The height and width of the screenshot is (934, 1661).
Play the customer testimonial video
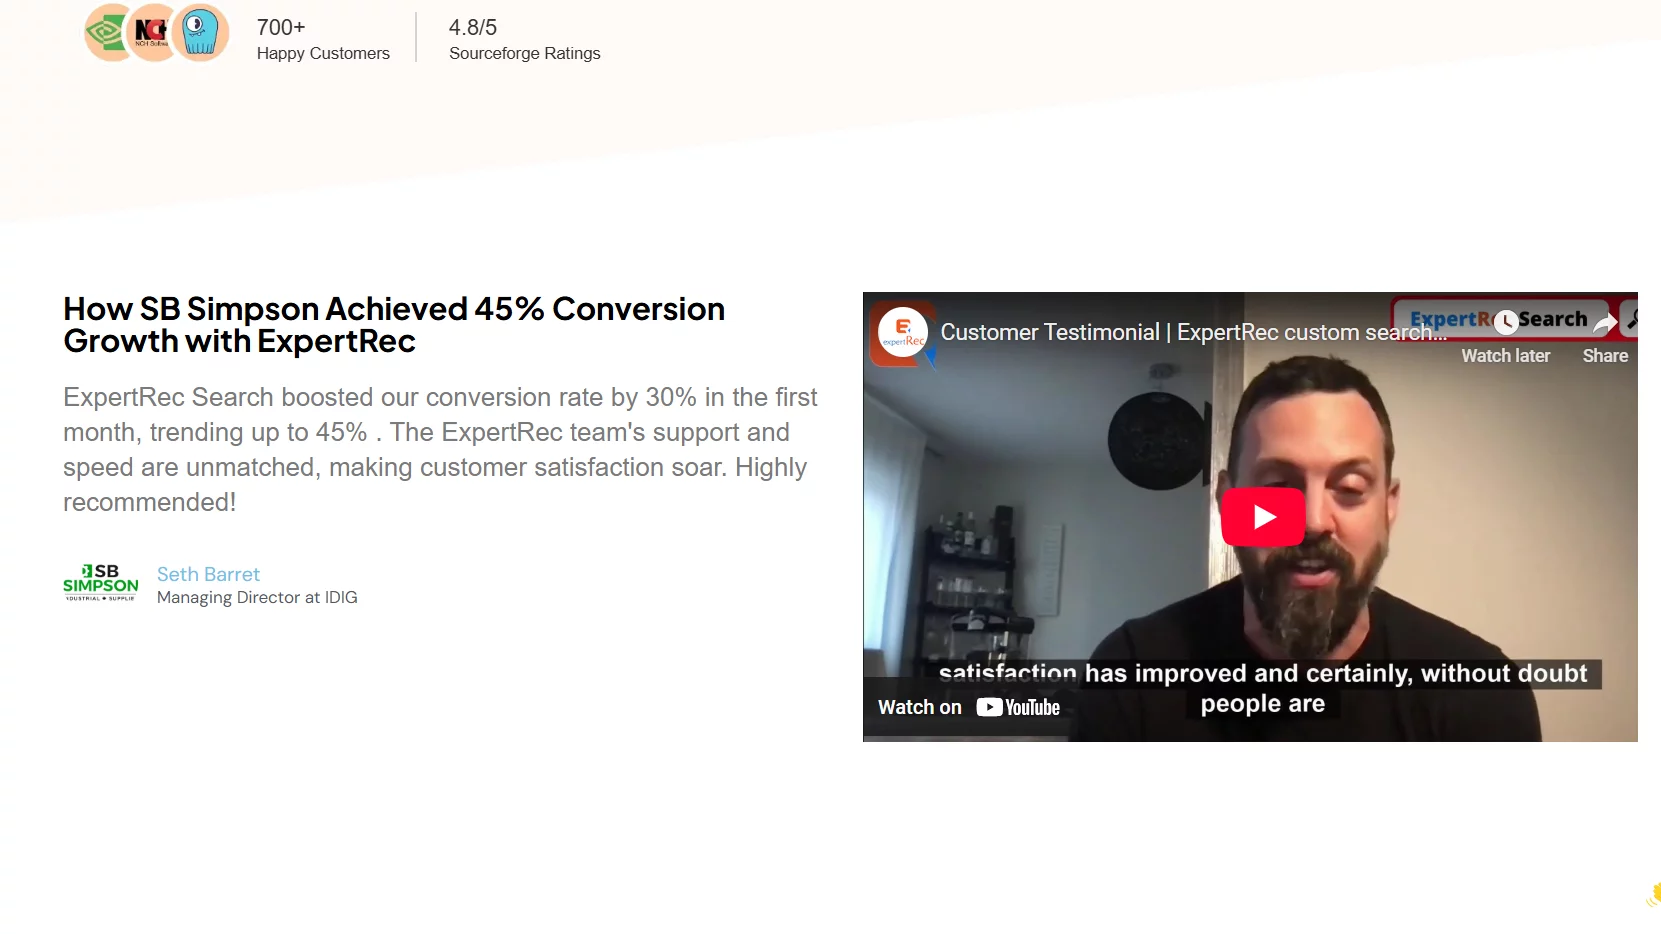click(1262, 516)
